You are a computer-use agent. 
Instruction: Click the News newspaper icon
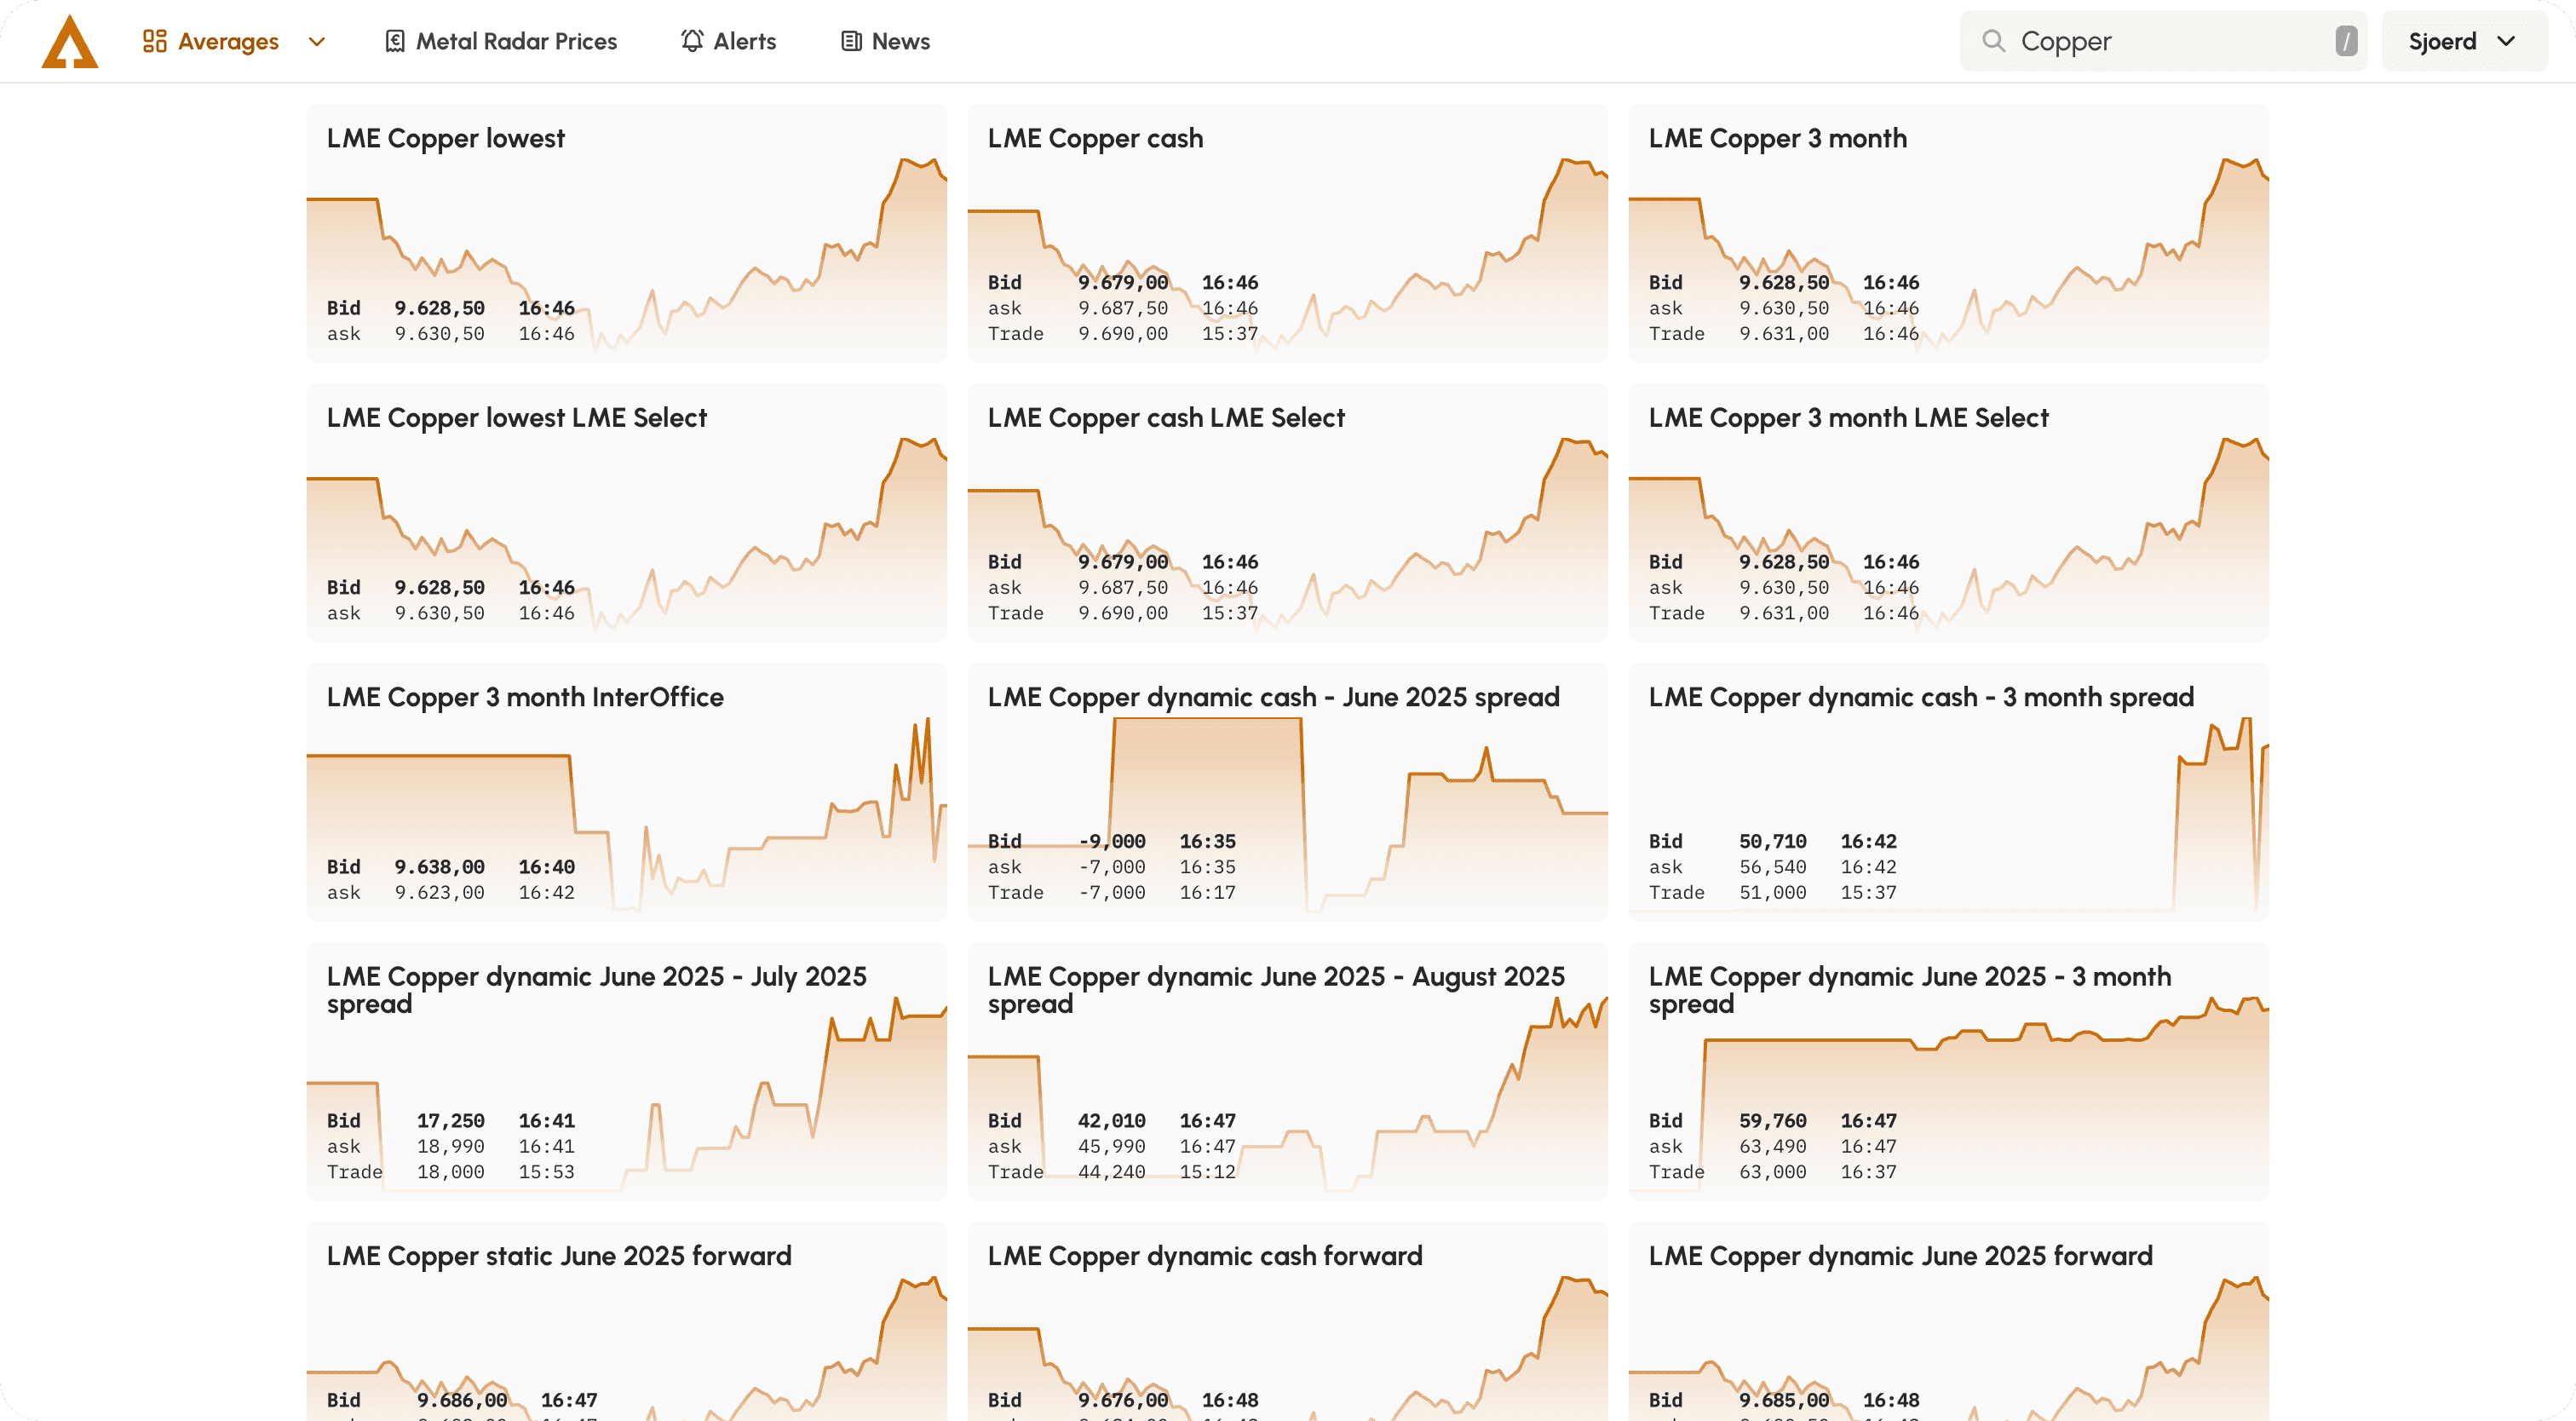(x=851, y=41)
